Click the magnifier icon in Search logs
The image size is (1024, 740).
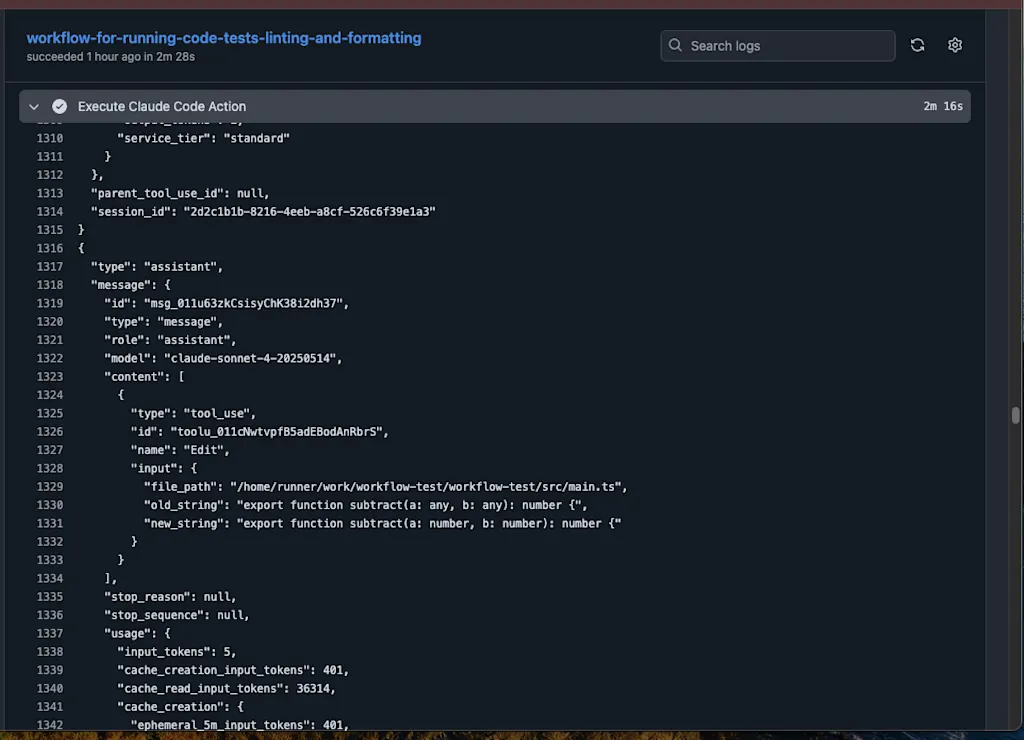click(x=675, y=45)
